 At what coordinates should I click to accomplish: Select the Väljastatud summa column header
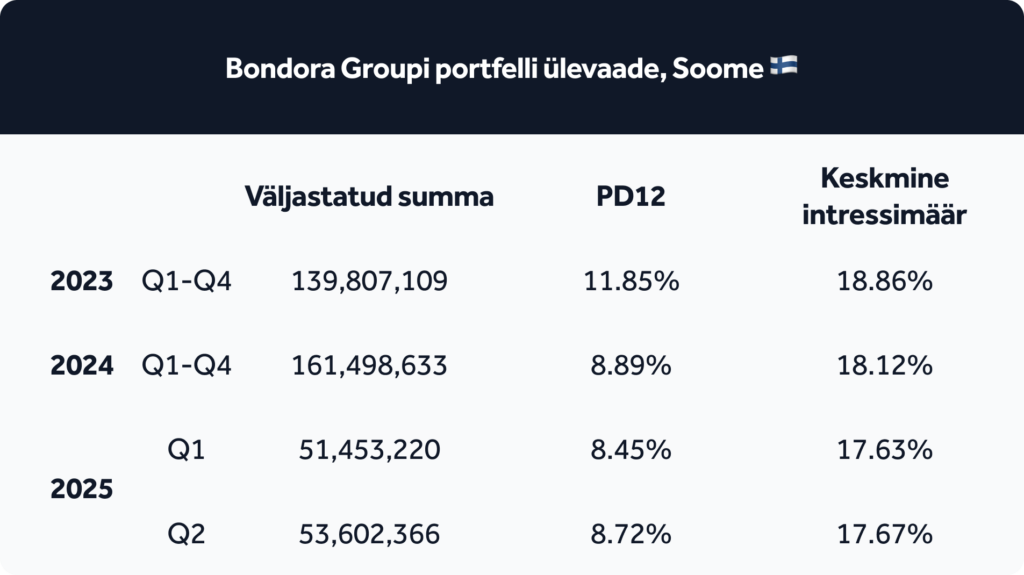pos(369,196)
